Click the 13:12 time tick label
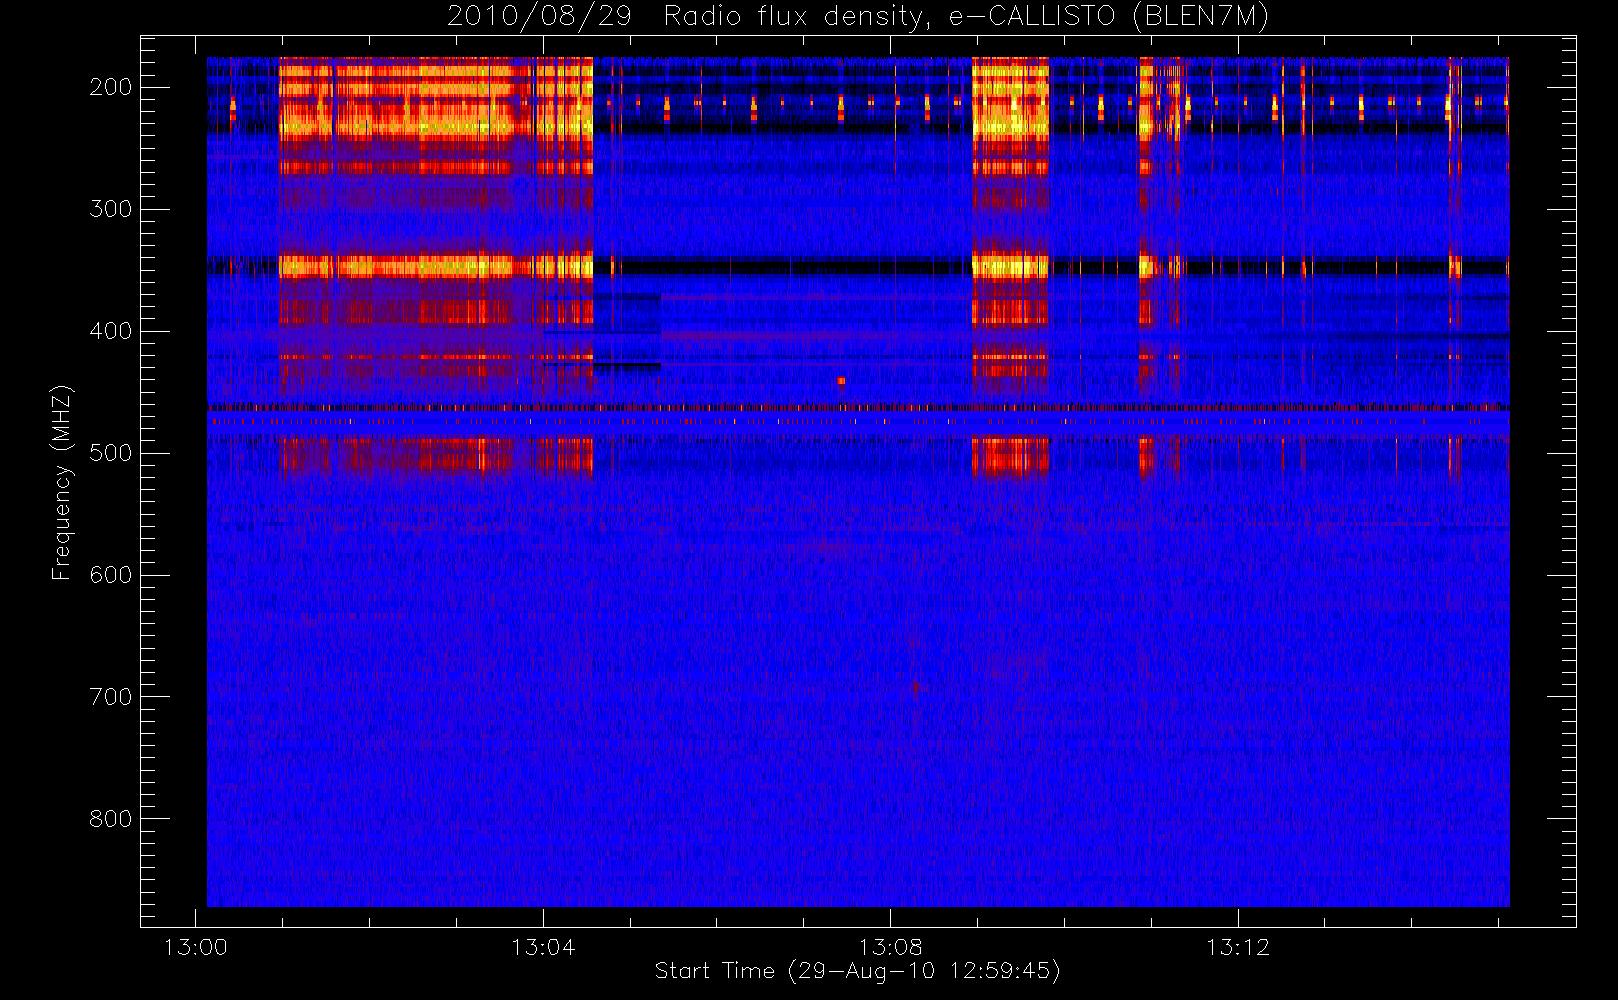 pos(1238,947)
